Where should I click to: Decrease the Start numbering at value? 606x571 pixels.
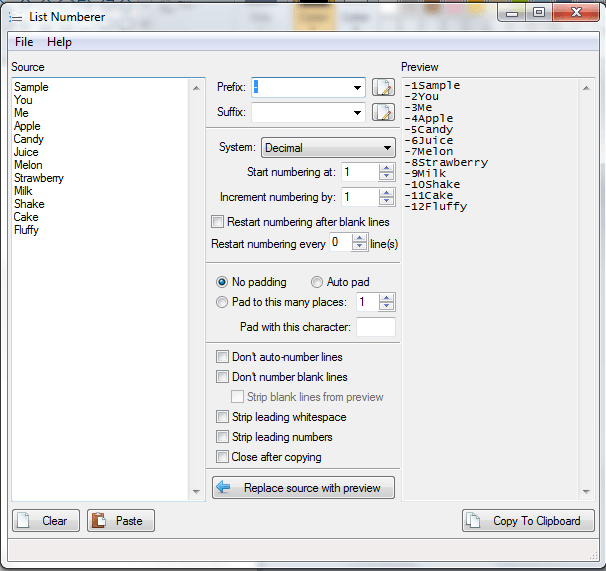[386, 176]
